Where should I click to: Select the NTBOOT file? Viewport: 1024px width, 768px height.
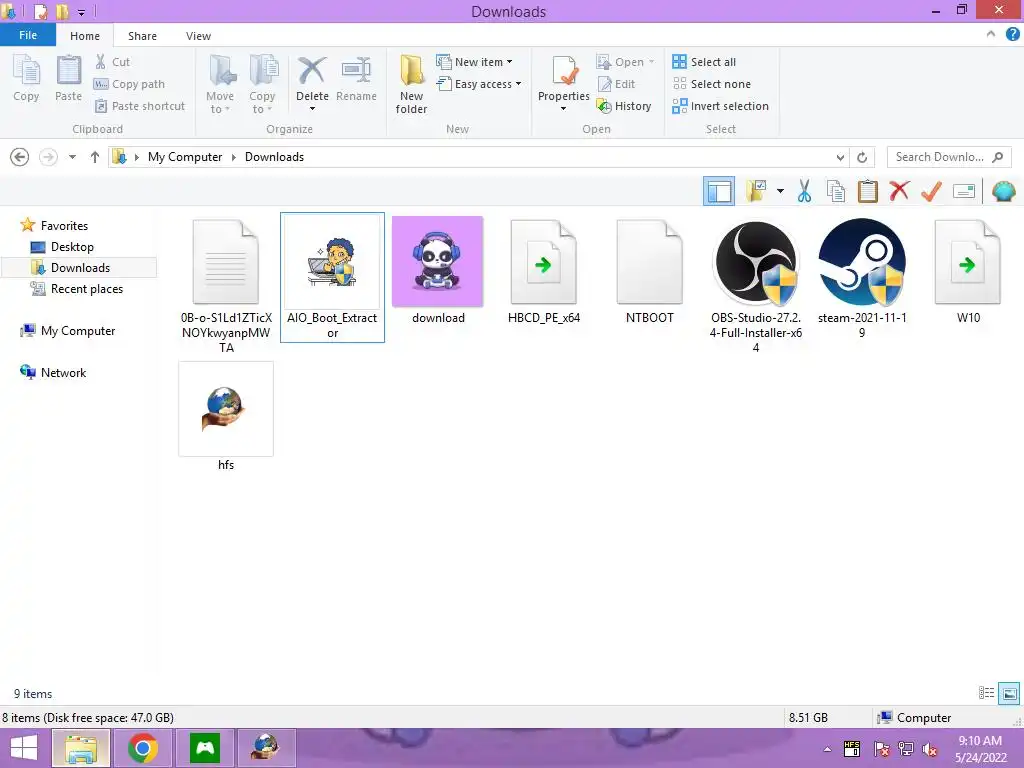(x=650, y=272)
